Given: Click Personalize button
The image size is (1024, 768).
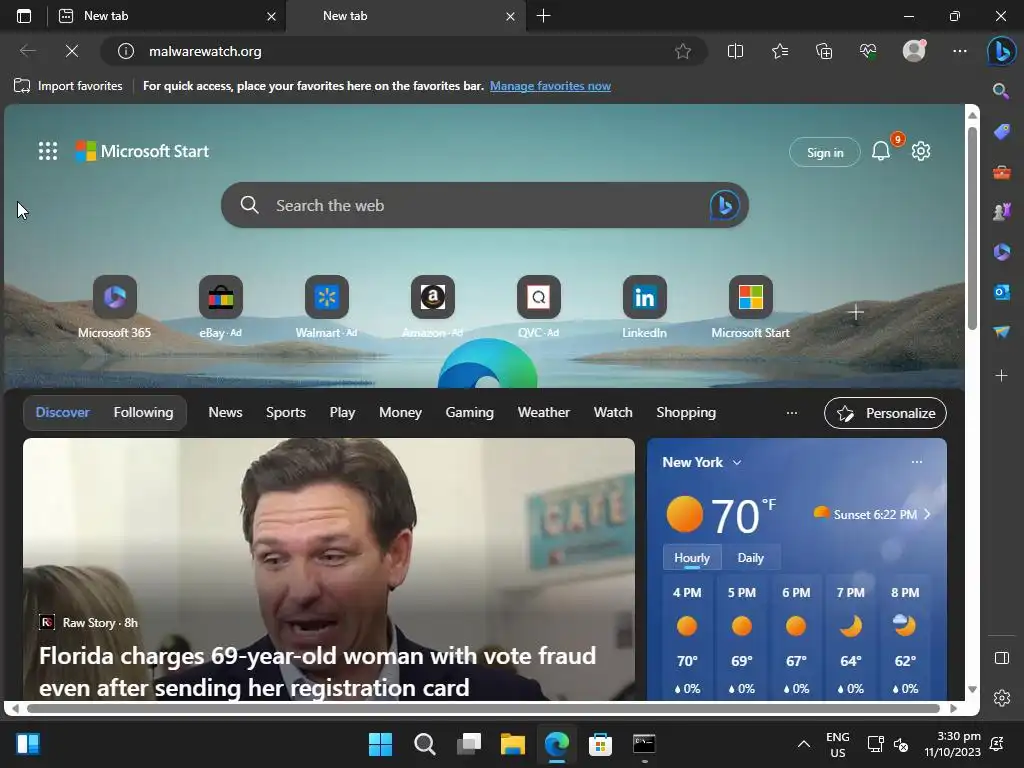Looking at the screenshot, I should (x=885, y=413).
